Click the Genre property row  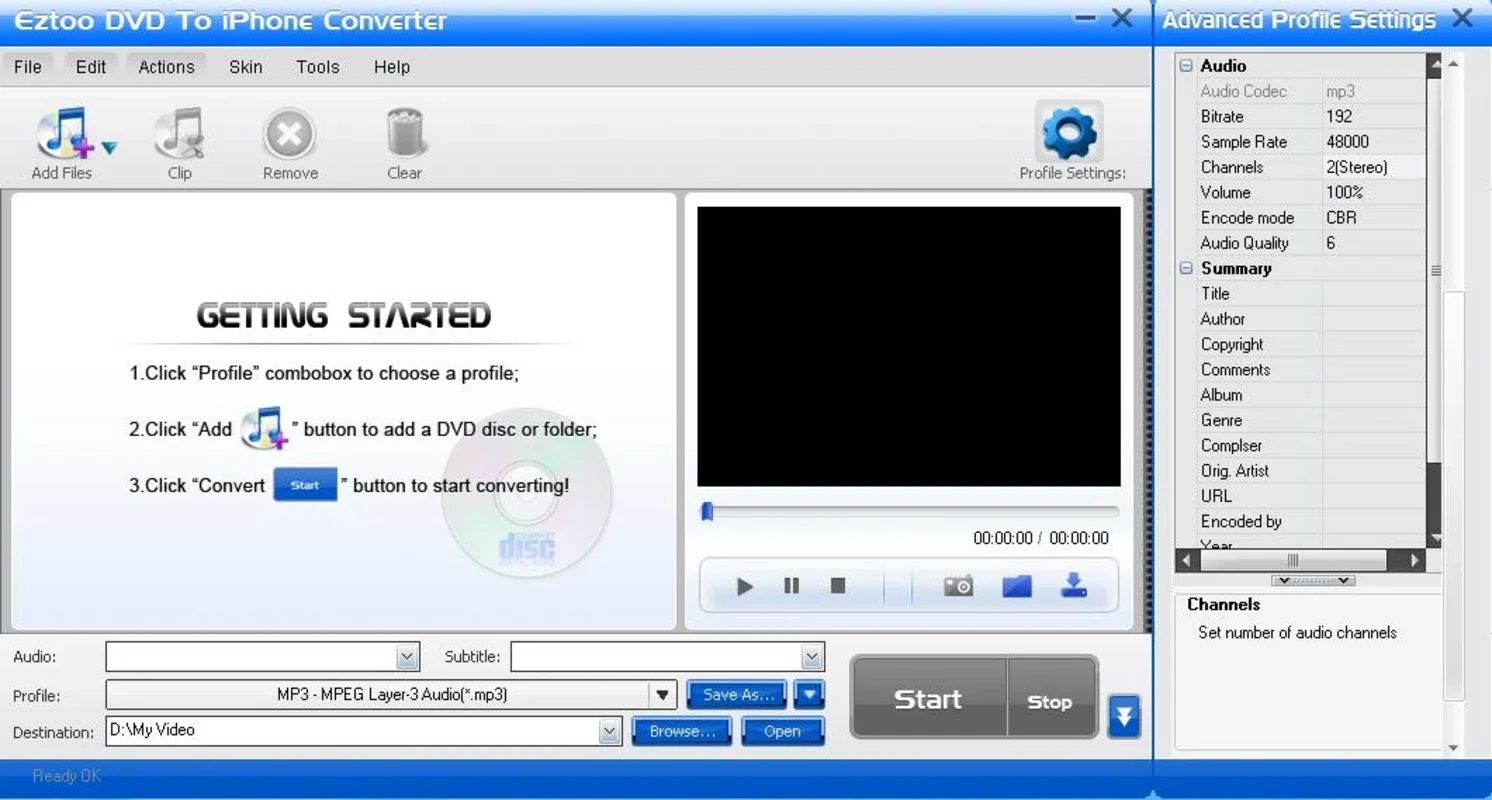[1311, 420]
